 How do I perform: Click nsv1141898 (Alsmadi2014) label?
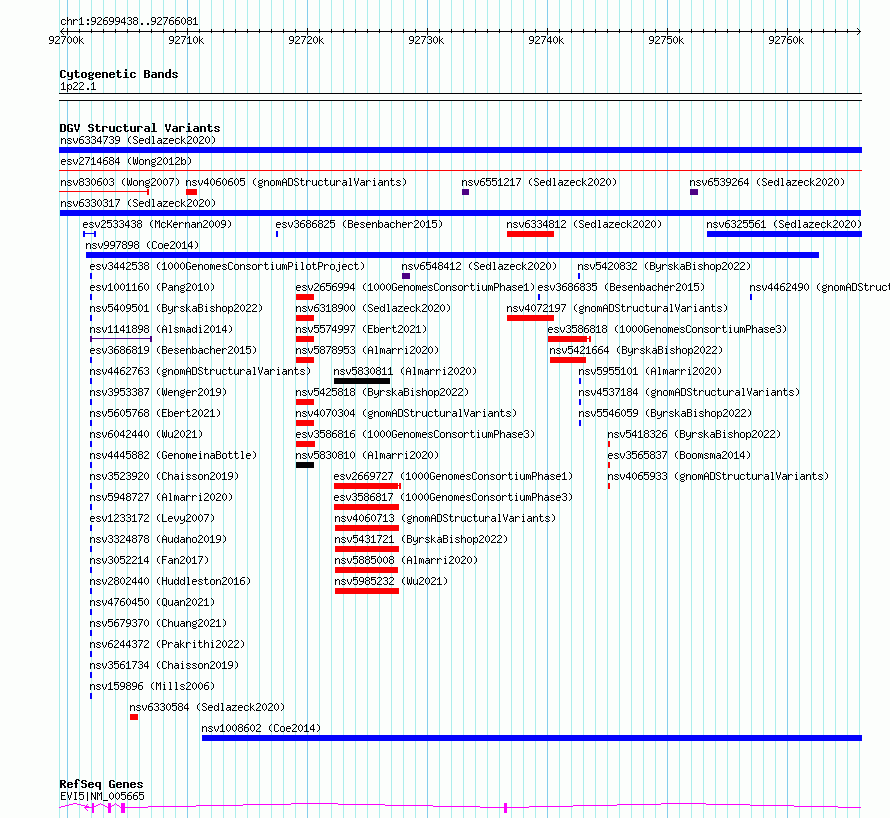(161, 329)
